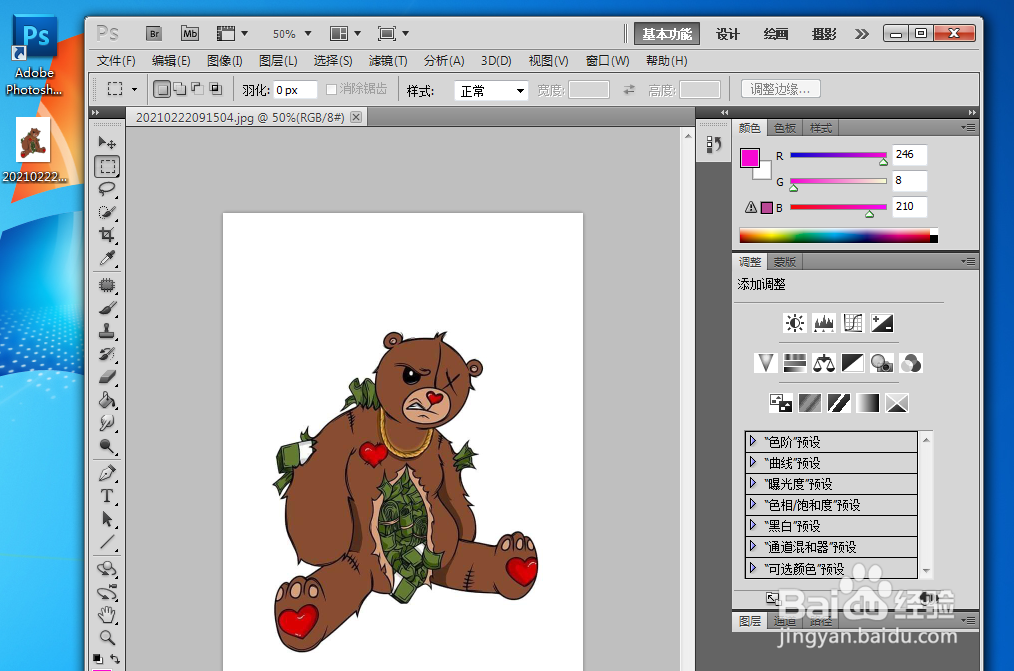Viewport: 1014px width, 671px height.
Task: Open the 样式 style dropdown
Action: click(491, 91)
